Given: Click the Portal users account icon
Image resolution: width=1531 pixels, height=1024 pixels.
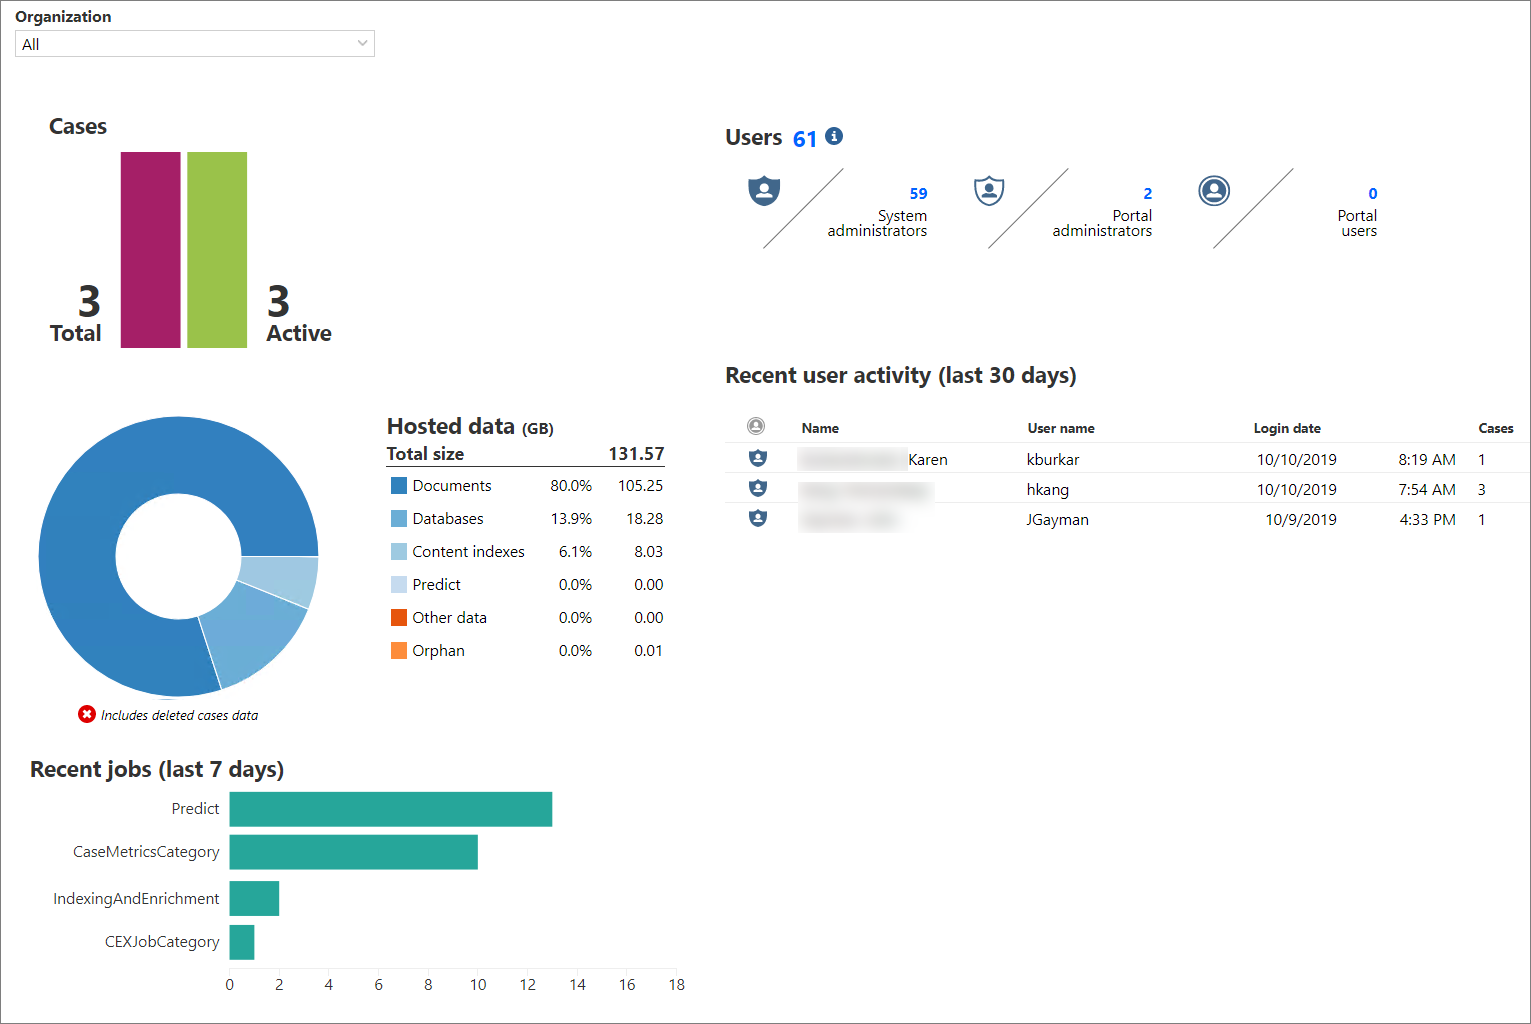Looking at the screenshot, I should [x=1214, y=190].
